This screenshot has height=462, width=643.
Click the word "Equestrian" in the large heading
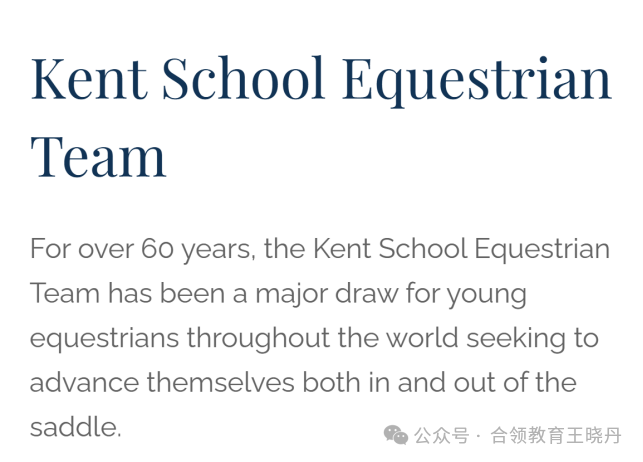[x=477, y=81]
